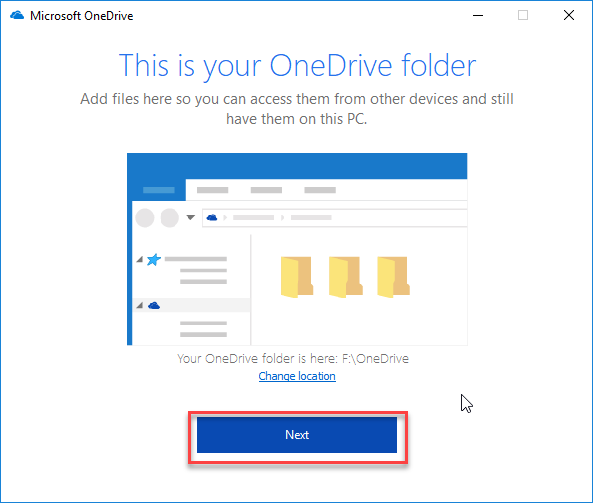Select the first gray ribbon tab in illustration
This screenshot has width=593, height=503.
(x=213, y=190)
